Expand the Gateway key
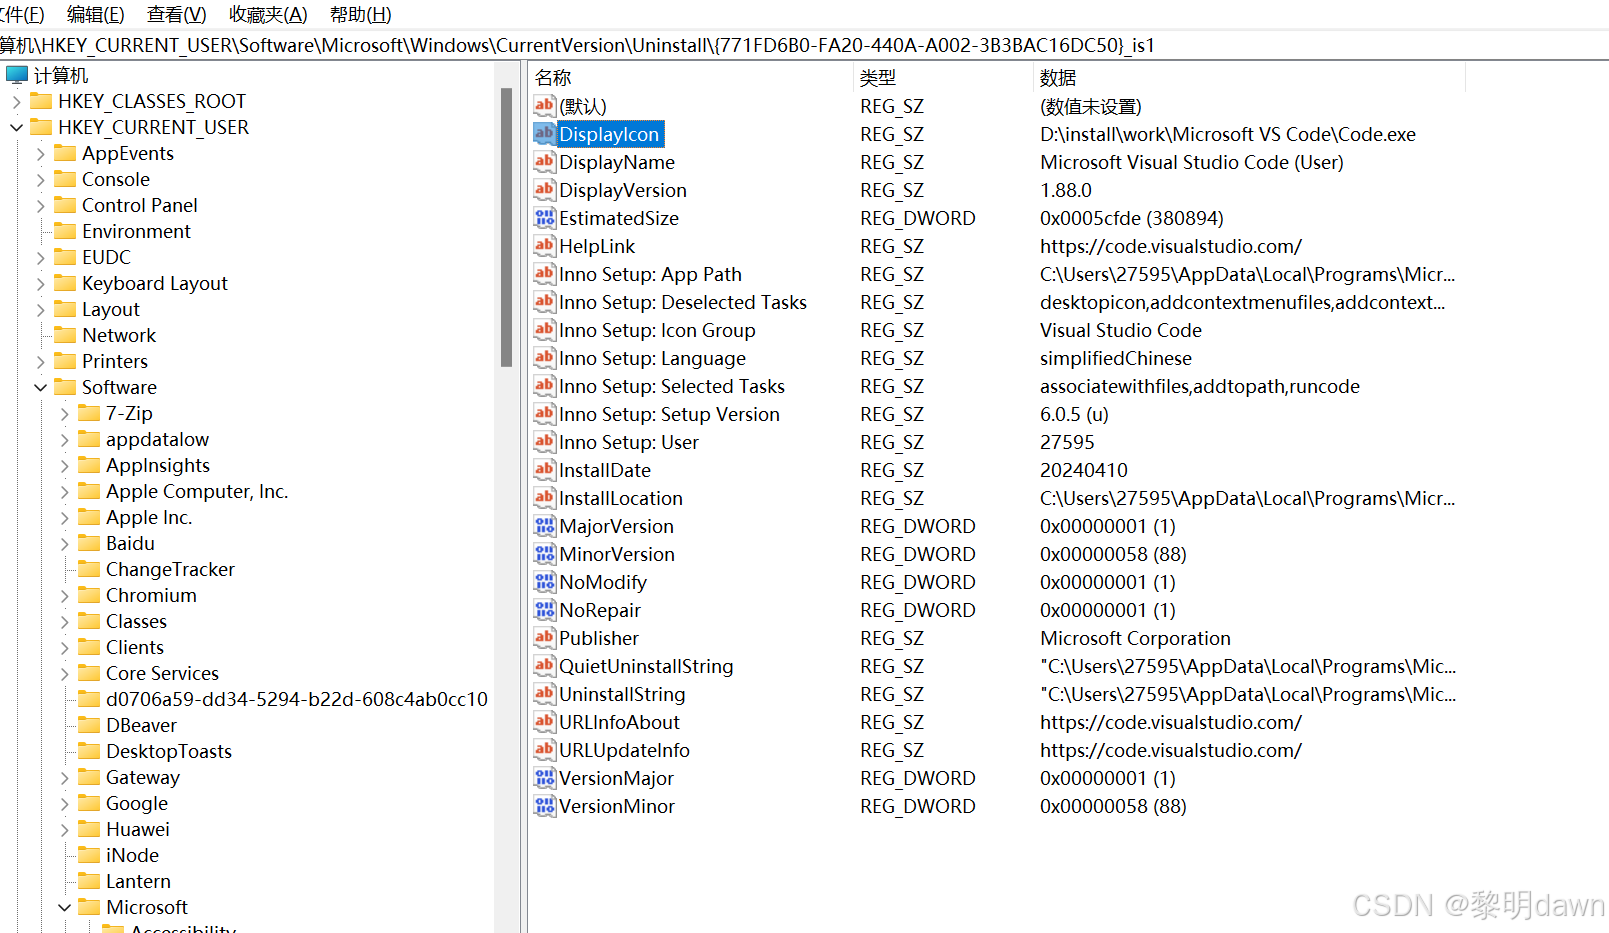Image resolution: width=1609 pixels, height=933 pixels. [x=64, y=777]
